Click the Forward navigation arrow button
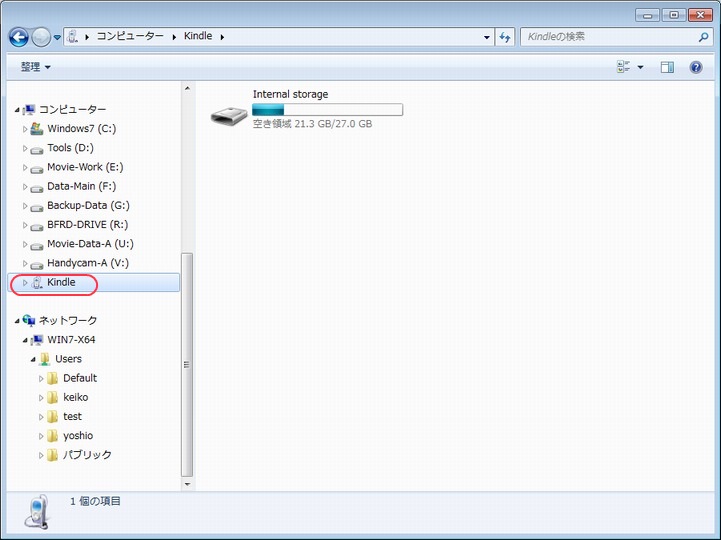This screenshot has height=540, width=721. [x=41, y=37]
